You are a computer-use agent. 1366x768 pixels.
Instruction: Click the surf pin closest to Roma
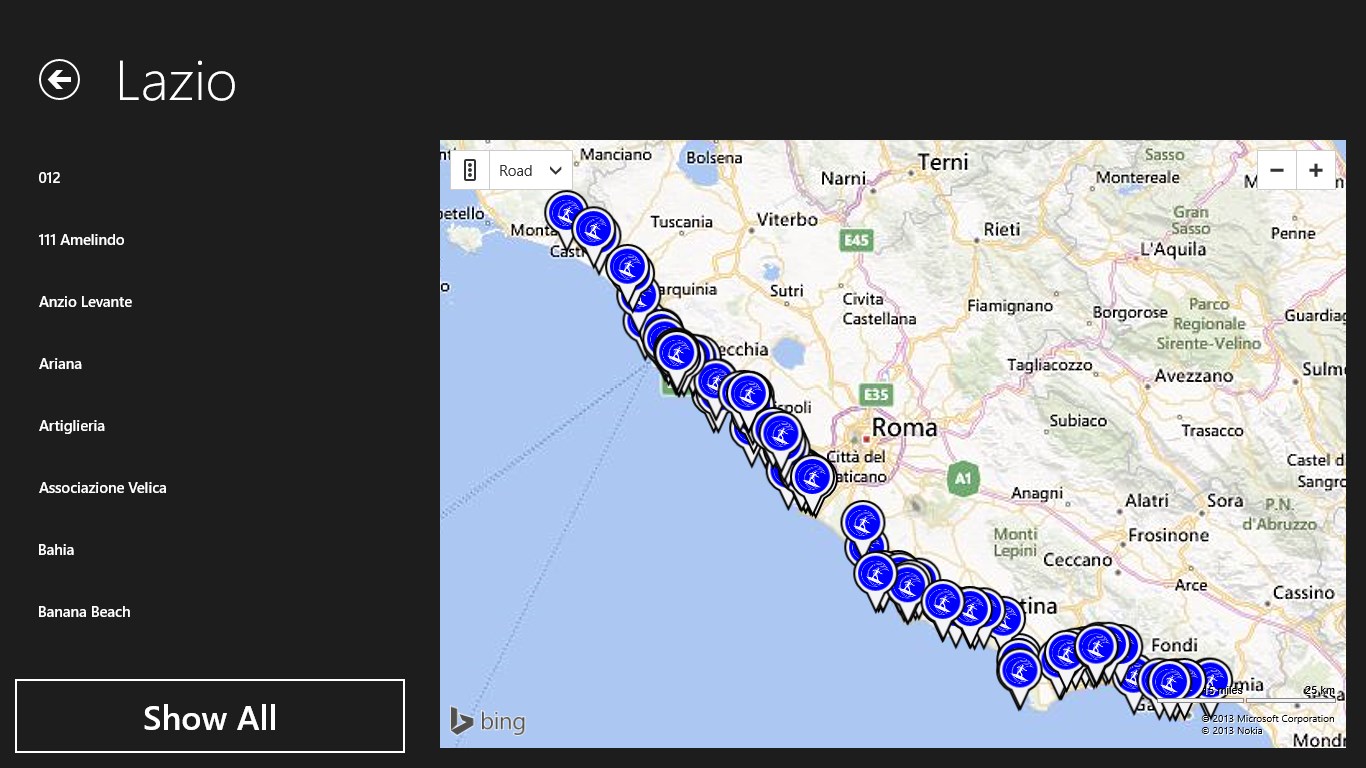tap(814, 477)
